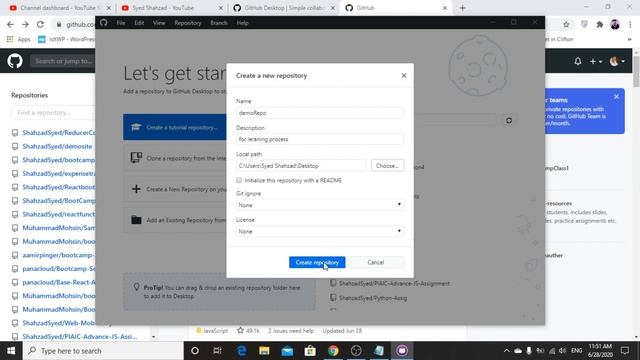Open File Explorer from the taskbar

point(264,351)
